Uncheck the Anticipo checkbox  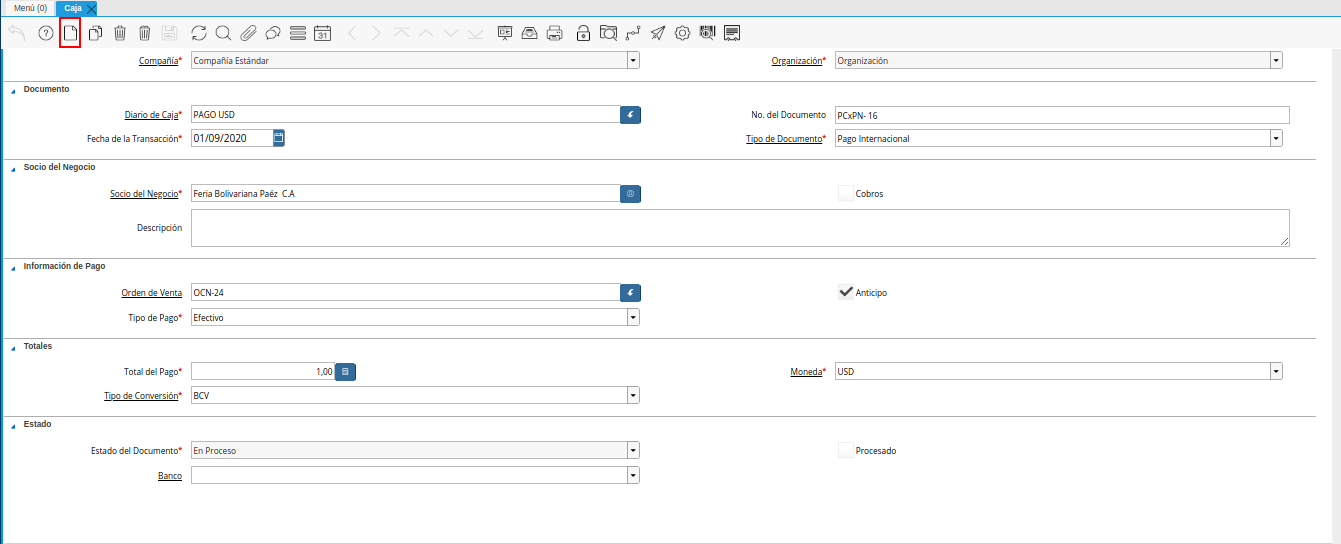tap(846, 292)
